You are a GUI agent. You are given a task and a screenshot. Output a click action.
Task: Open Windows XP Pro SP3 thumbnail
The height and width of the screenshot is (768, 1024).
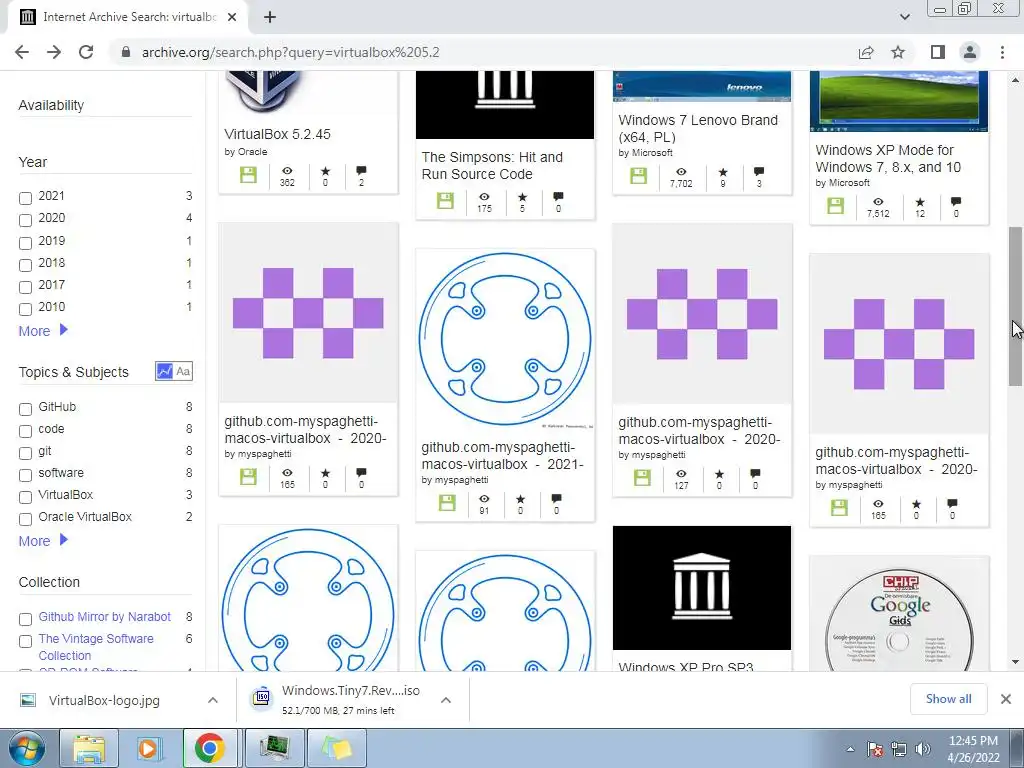702,588
